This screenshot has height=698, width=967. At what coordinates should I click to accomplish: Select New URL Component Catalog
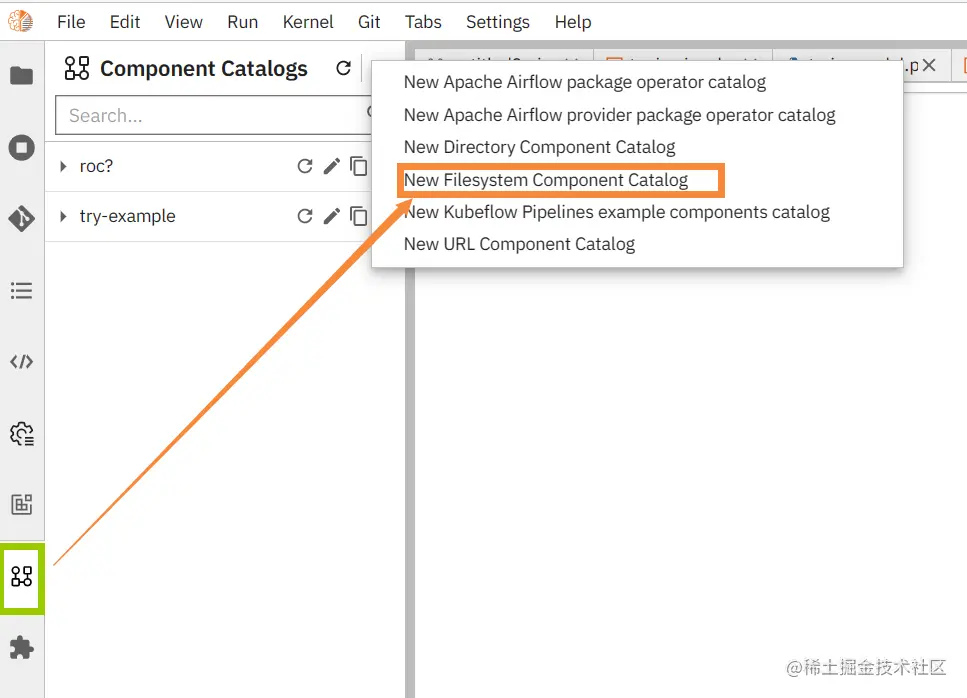519,244
